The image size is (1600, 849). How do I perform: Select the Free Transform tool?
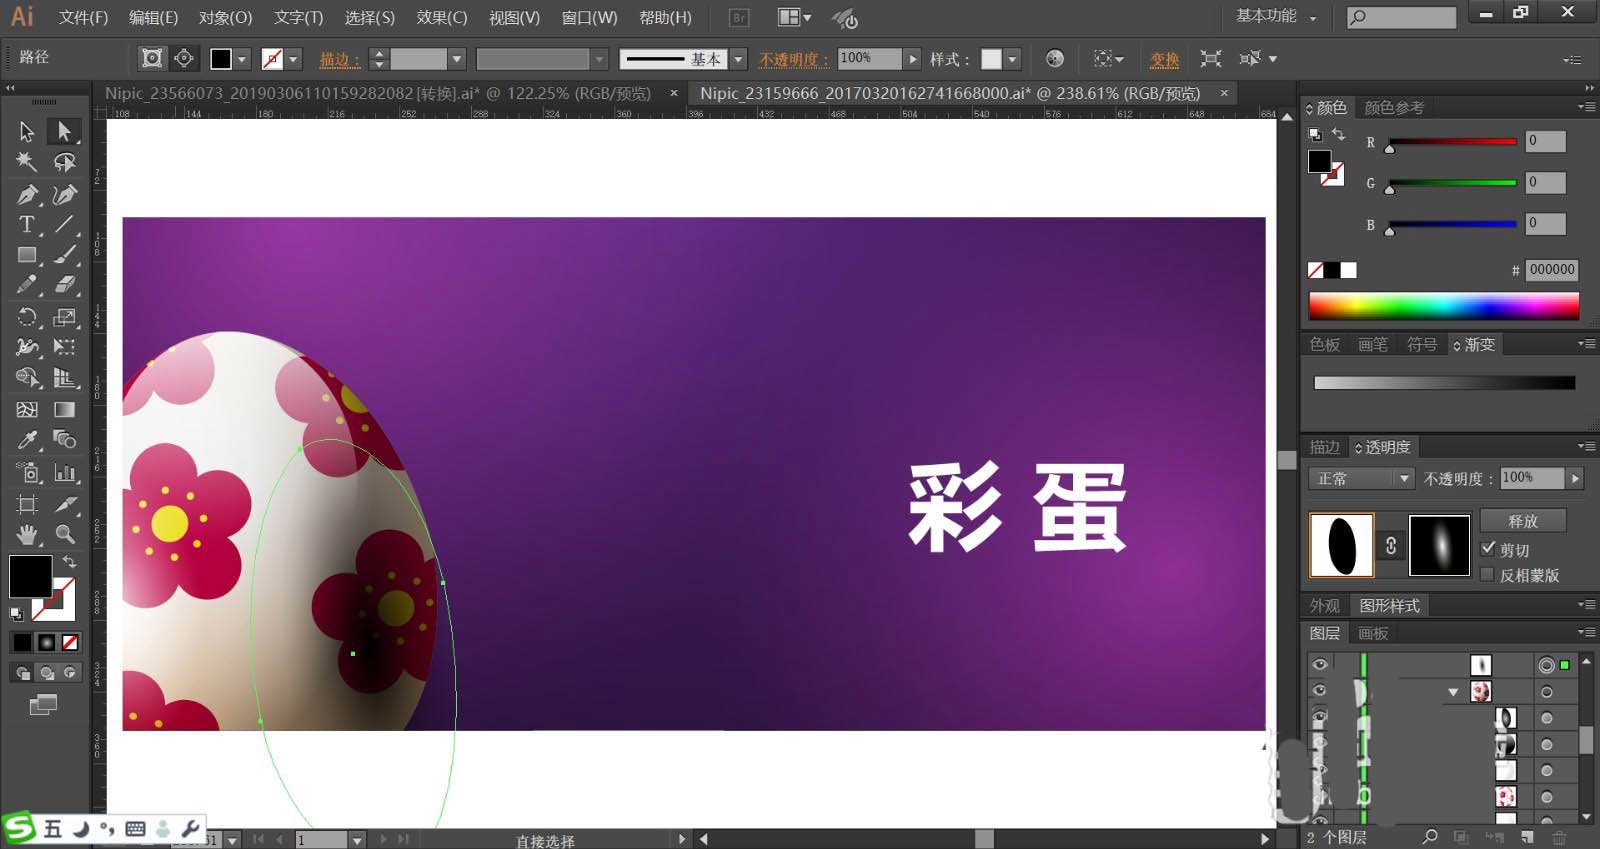pyautogui.click(x=65, y=347)
